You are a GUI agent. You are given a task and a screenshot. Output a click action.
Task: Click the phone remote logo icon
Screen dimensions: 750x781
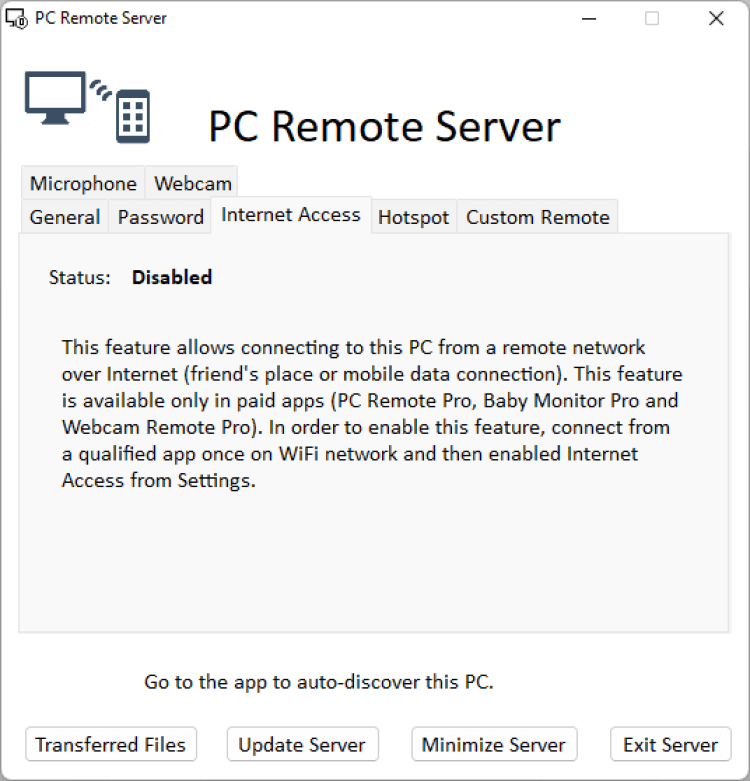pyautogui.click(x=133, y=114)
